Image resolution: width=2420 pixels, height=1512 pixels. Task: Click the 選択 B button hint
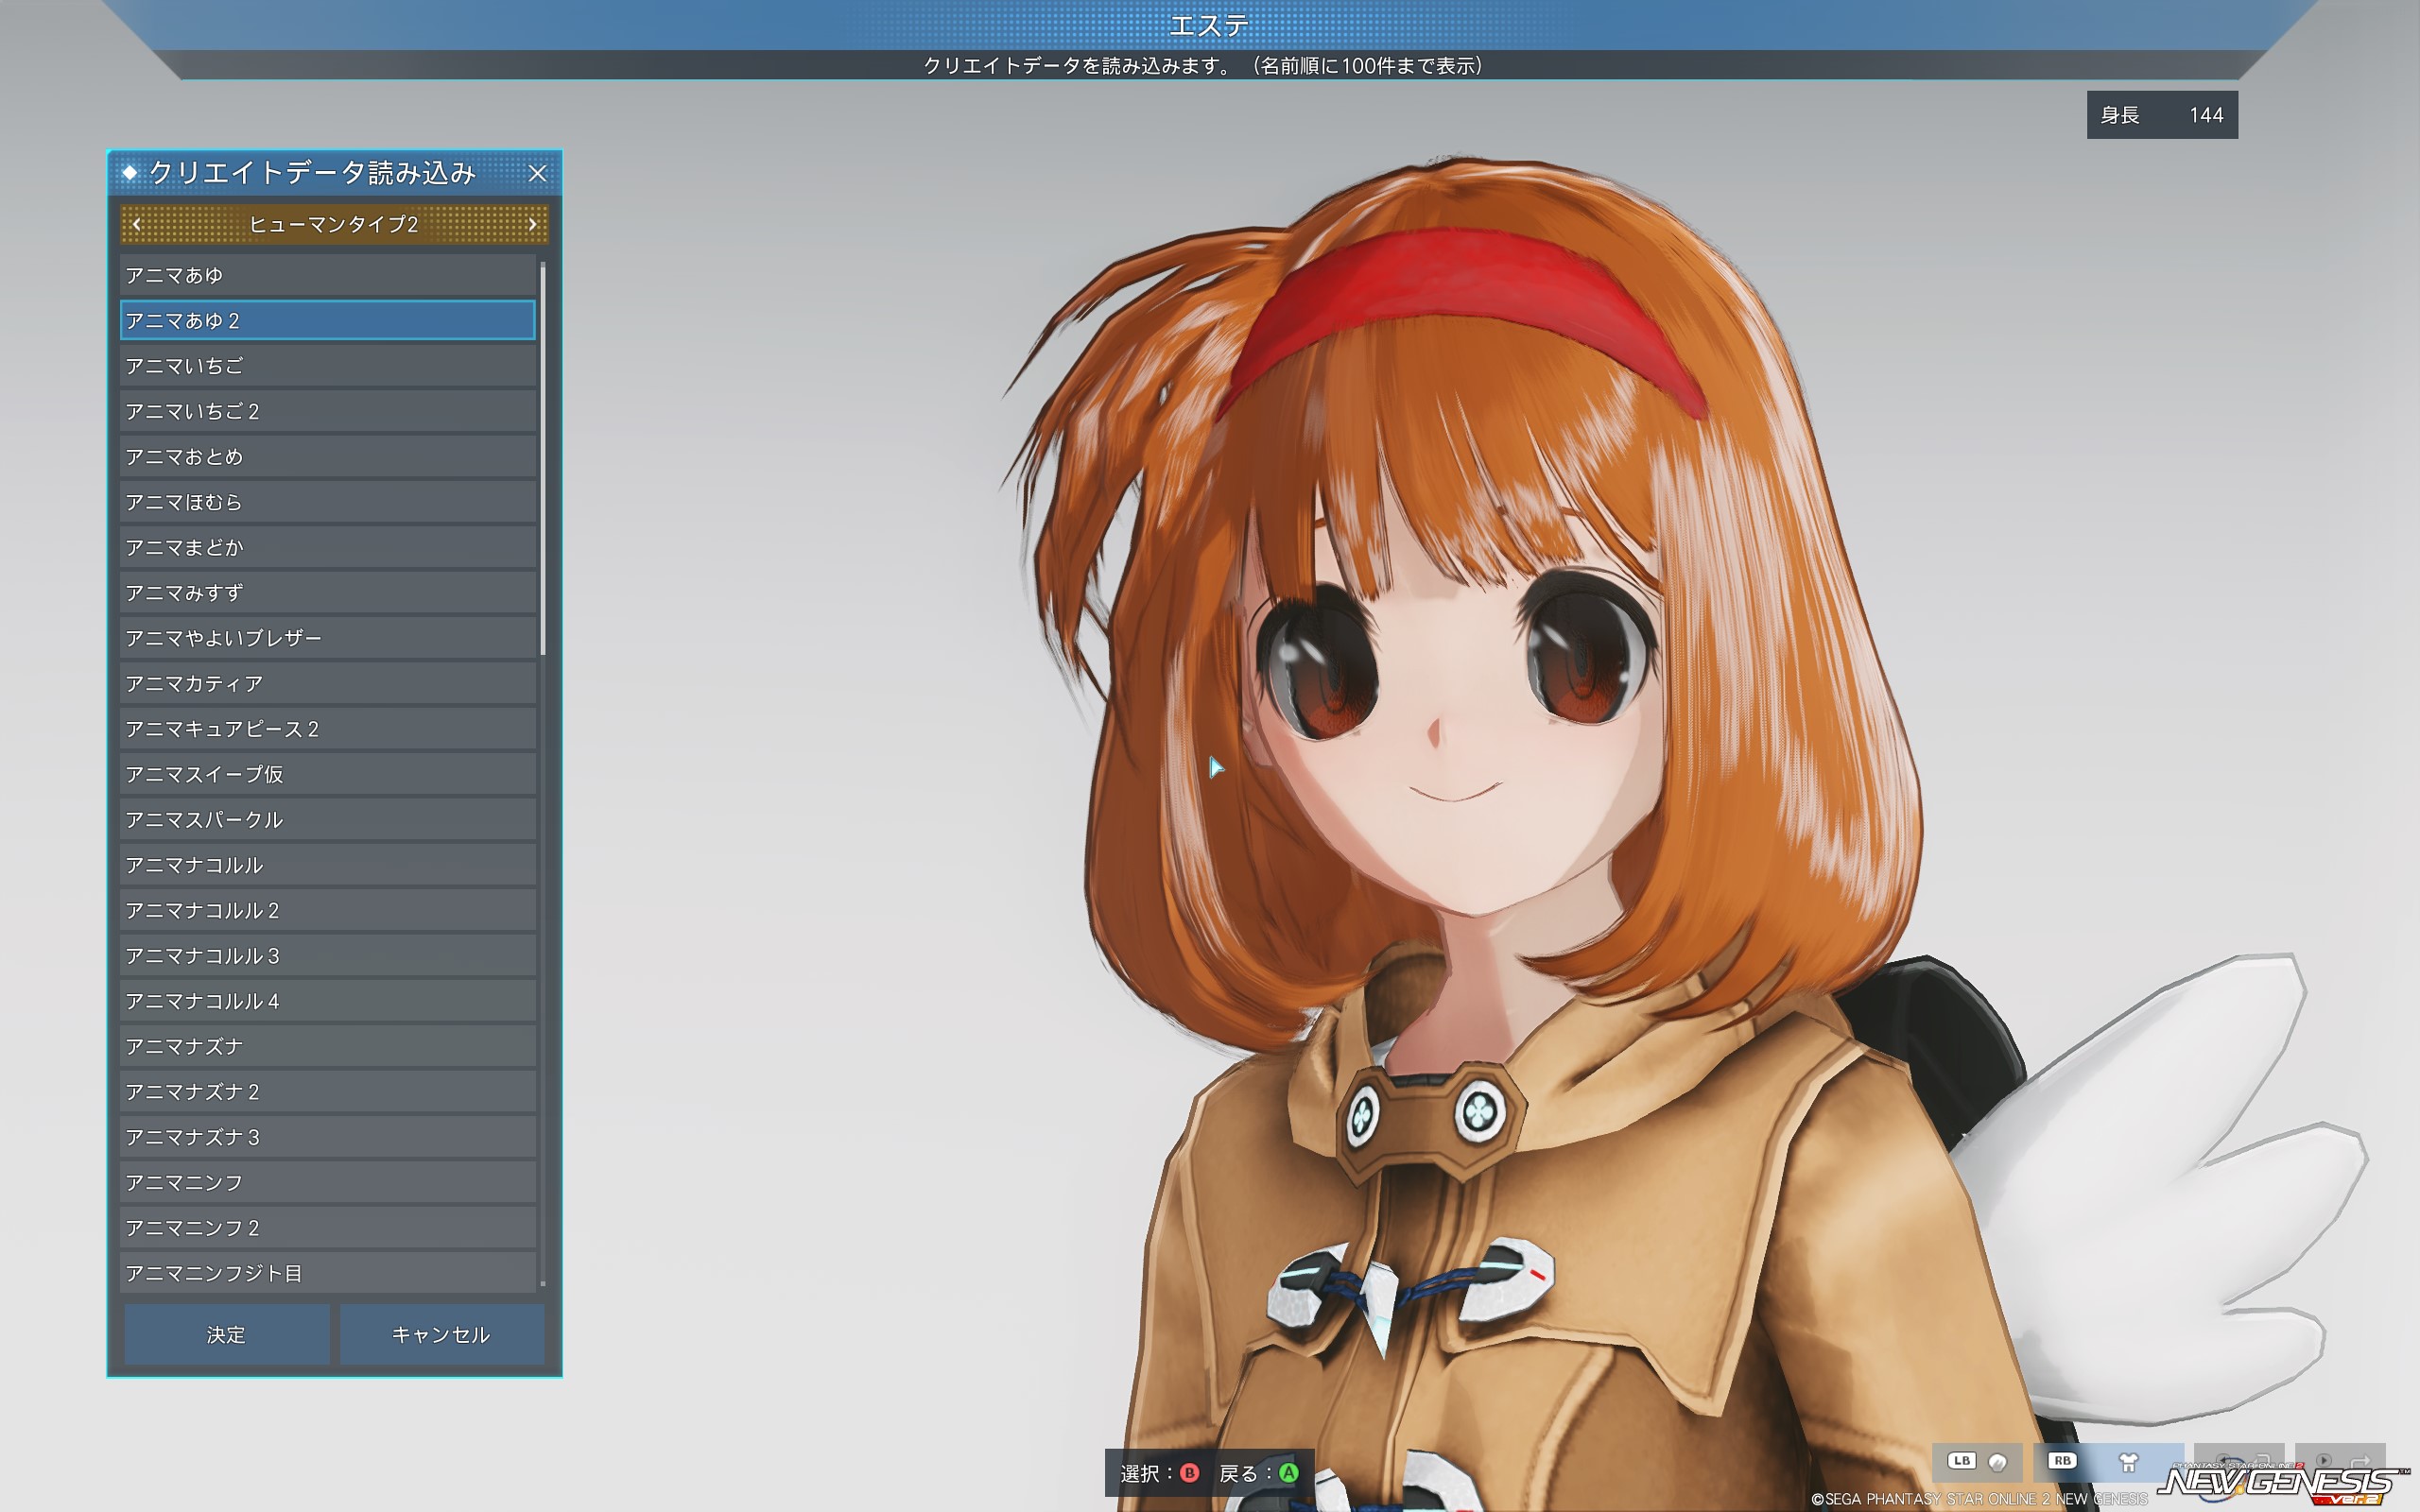(x=1159, y=1473)
